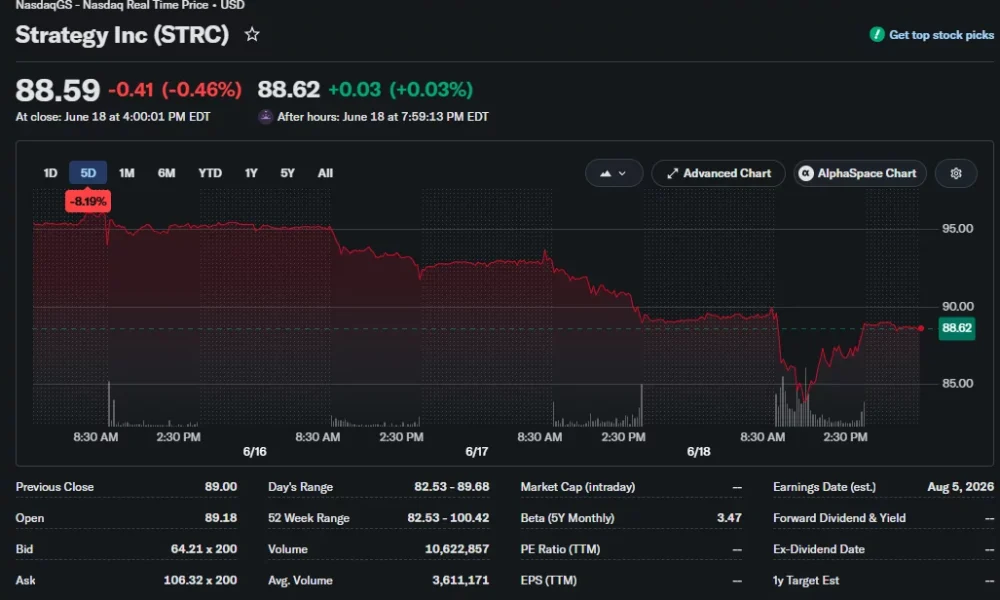This screenshot has height=600, width=1000.
Task: Show the YTD chart range
Action: (x=210, y=173)
